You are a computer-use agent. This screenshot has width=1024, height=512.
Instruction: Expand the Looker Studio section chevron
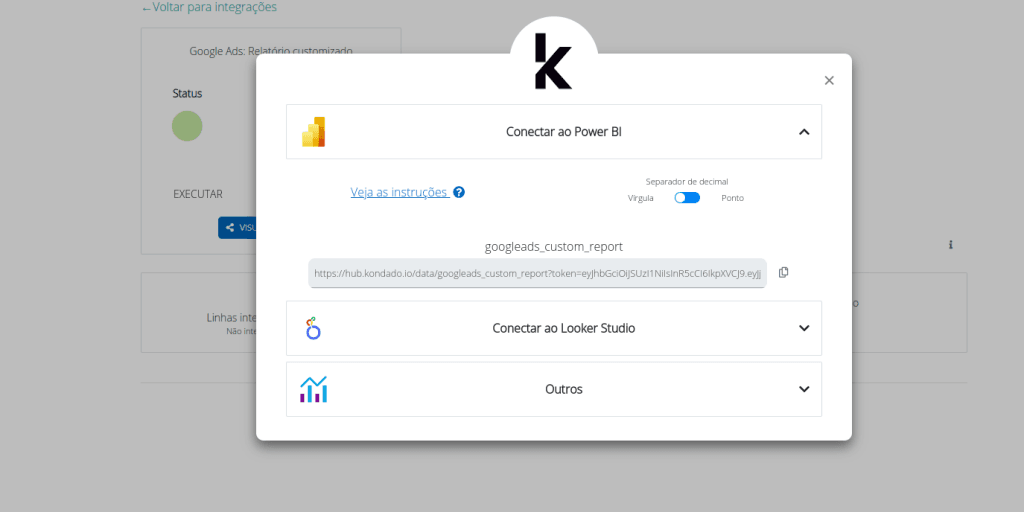tap(804, 328)
